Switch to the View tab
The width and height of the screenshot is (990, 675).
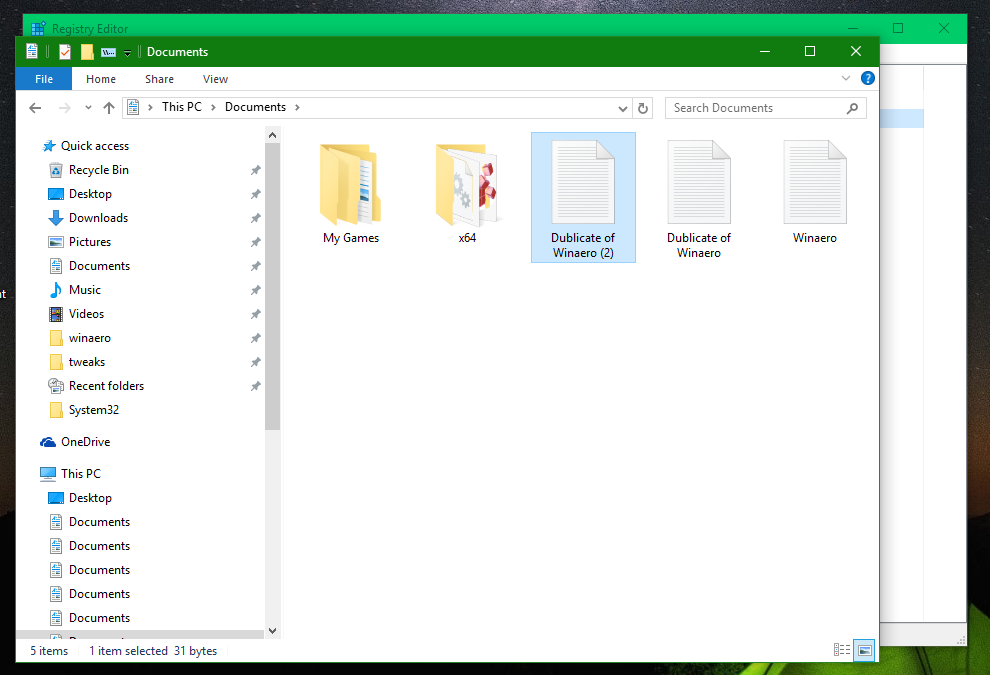(215, 78)
